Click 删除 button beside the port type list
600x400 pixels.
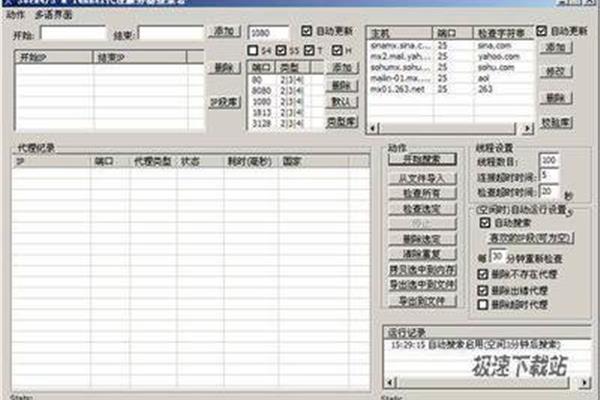click(x=342, y=85)
